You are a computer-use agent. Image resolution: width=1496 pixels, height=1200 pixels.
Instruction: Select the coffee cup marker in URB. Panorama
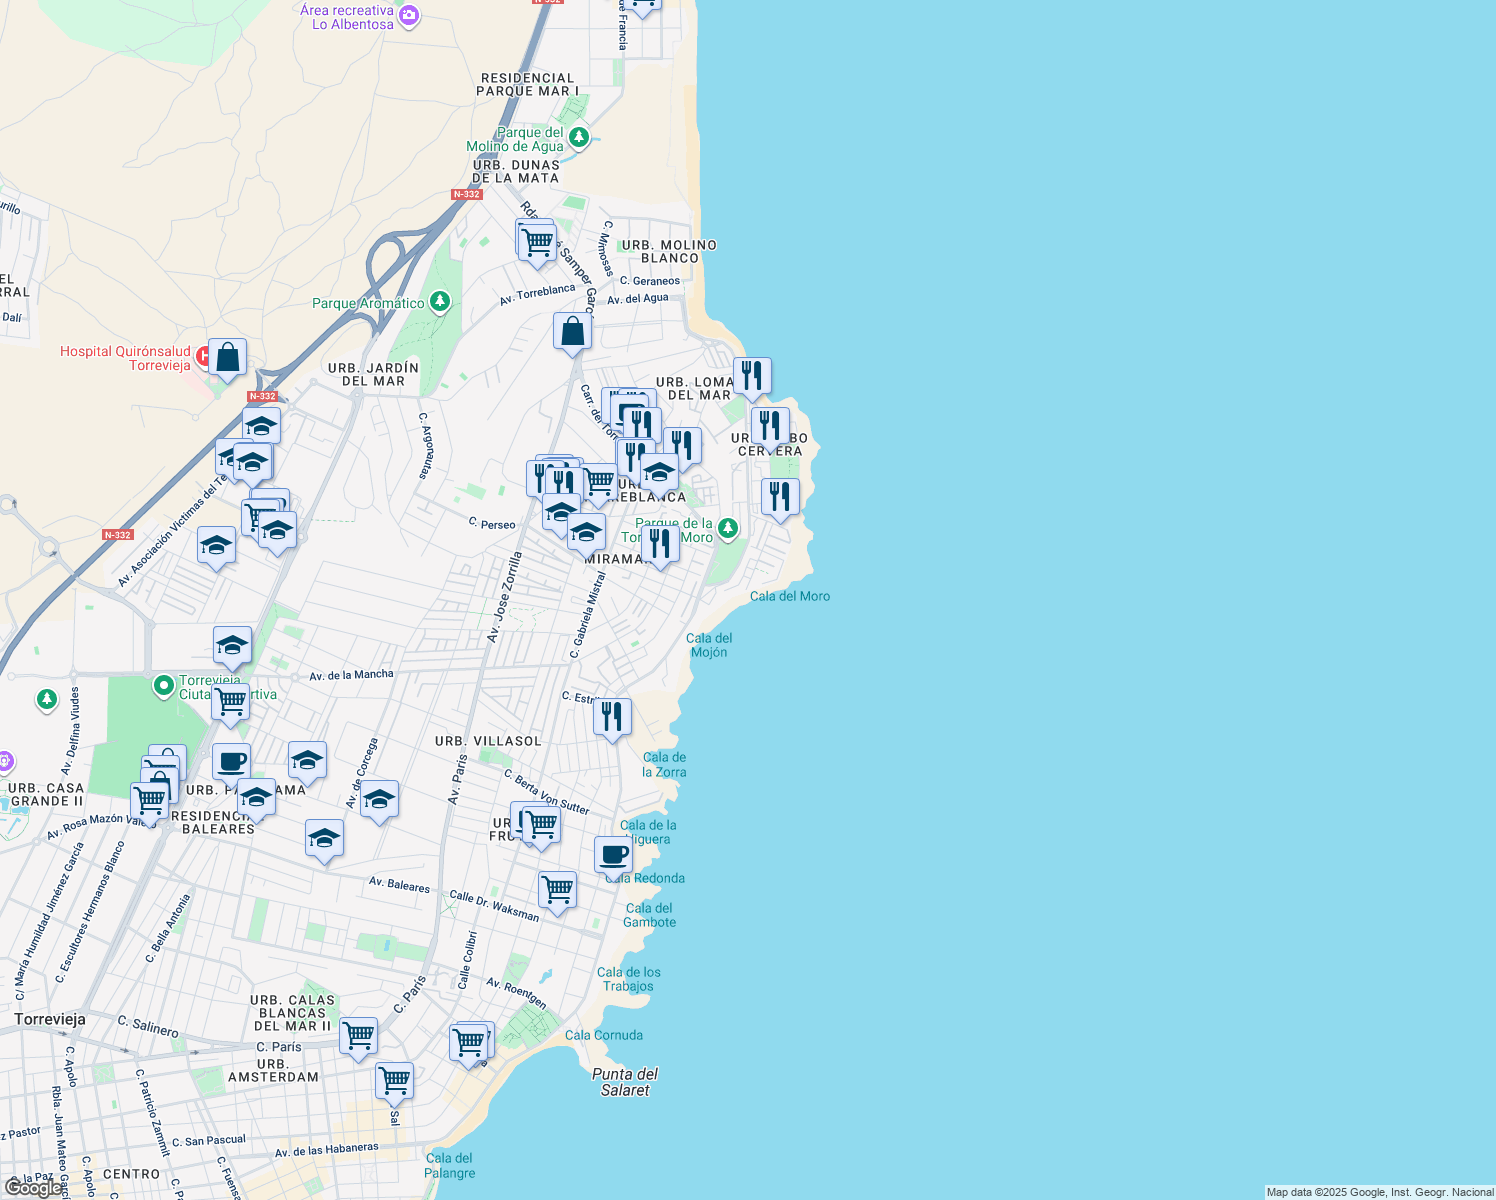[232, 760]
